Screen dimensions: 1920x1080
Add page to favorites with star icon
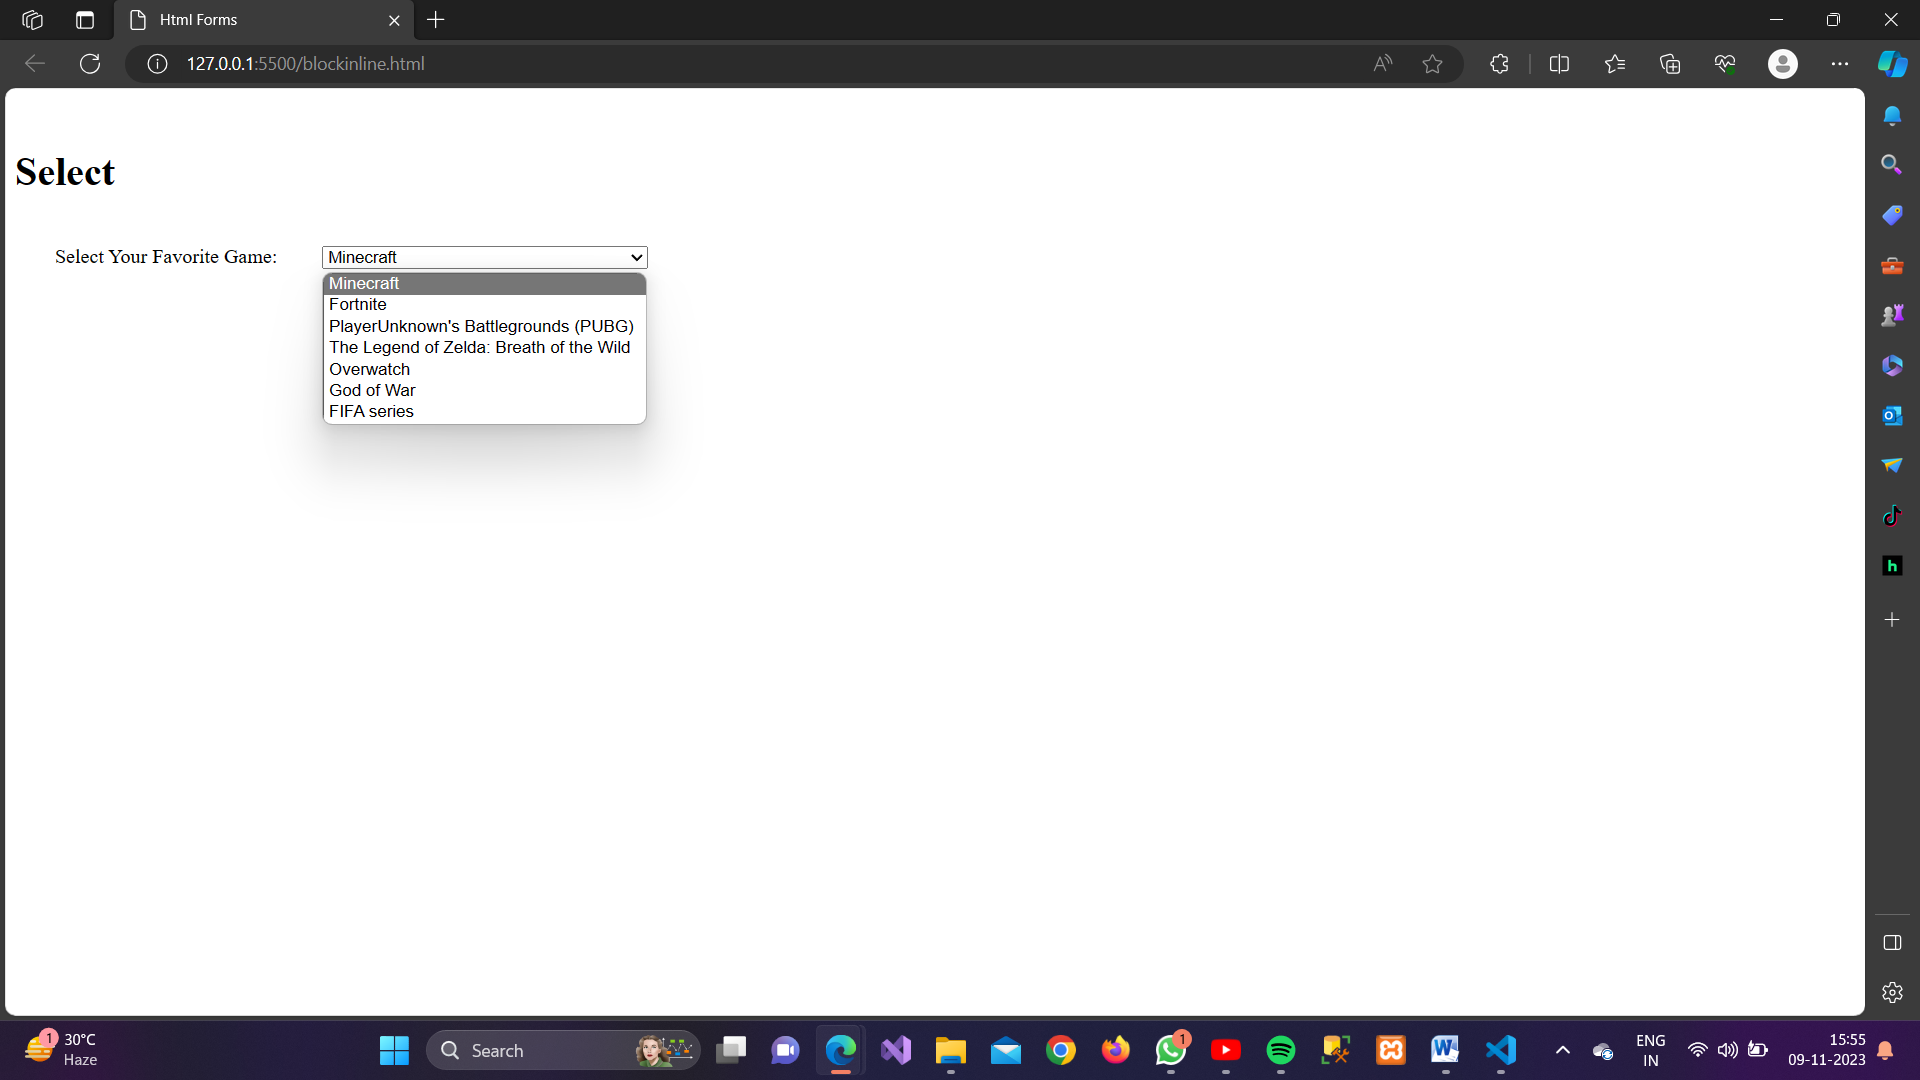click(1433, 64)
